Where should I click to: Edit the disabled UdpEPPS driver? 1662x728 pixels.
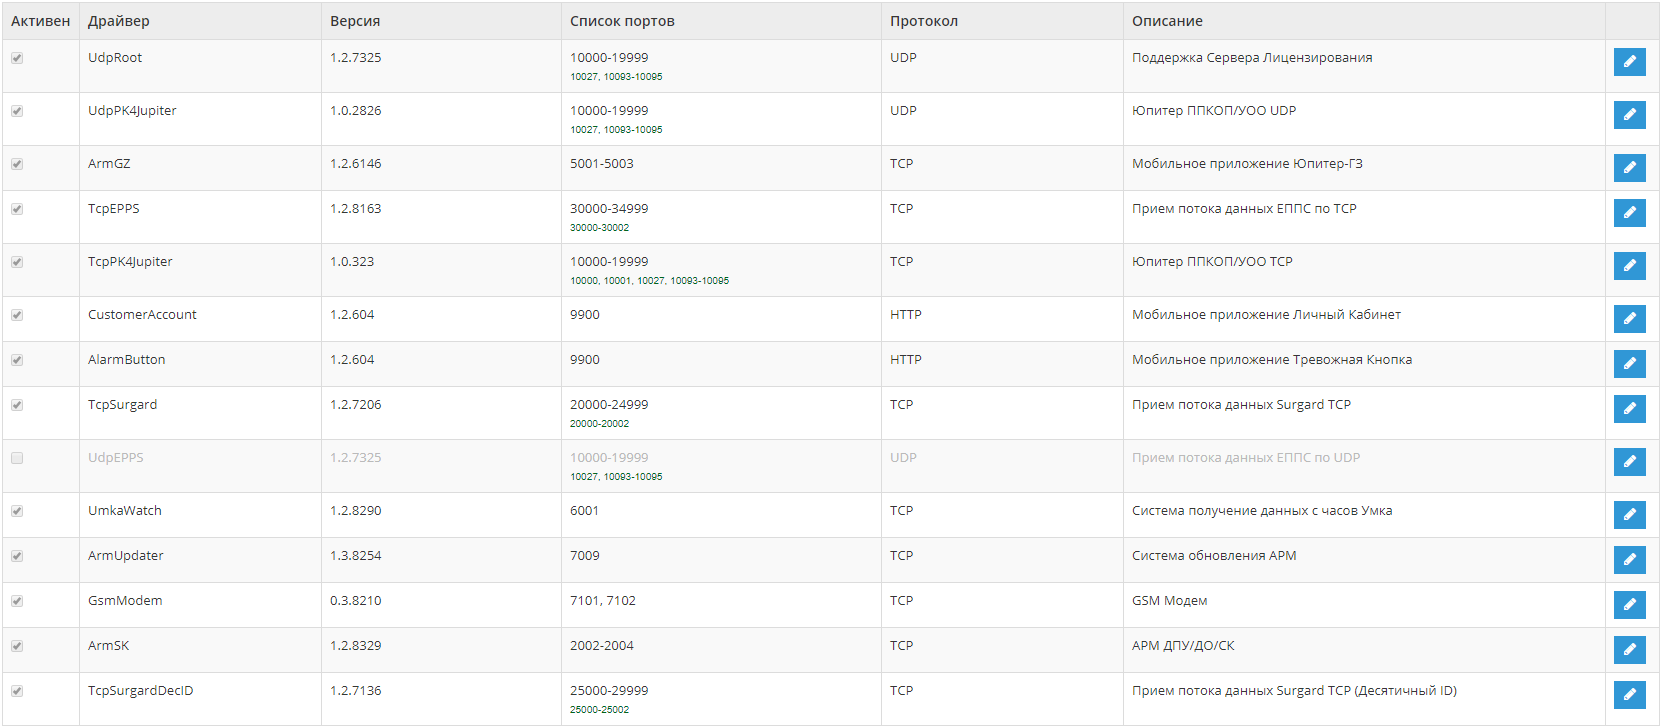pos(1629,462)
